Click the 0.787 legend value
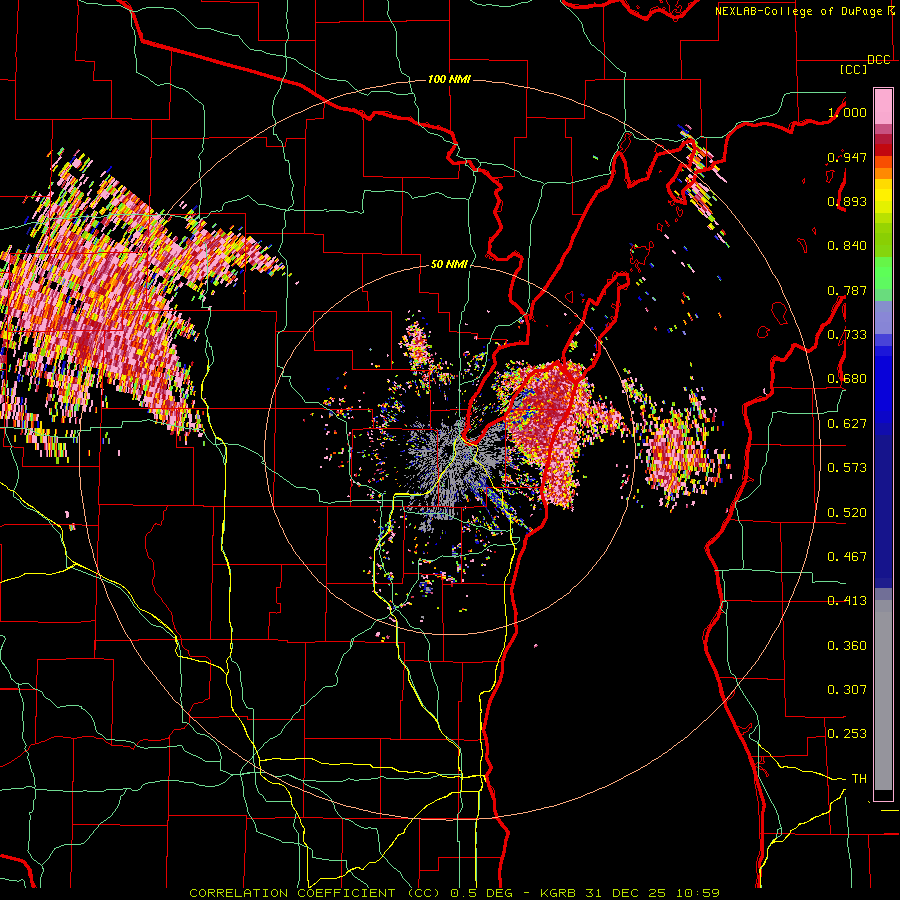Image resolution: width=900 pixels, height=900 pixels. 847,290
